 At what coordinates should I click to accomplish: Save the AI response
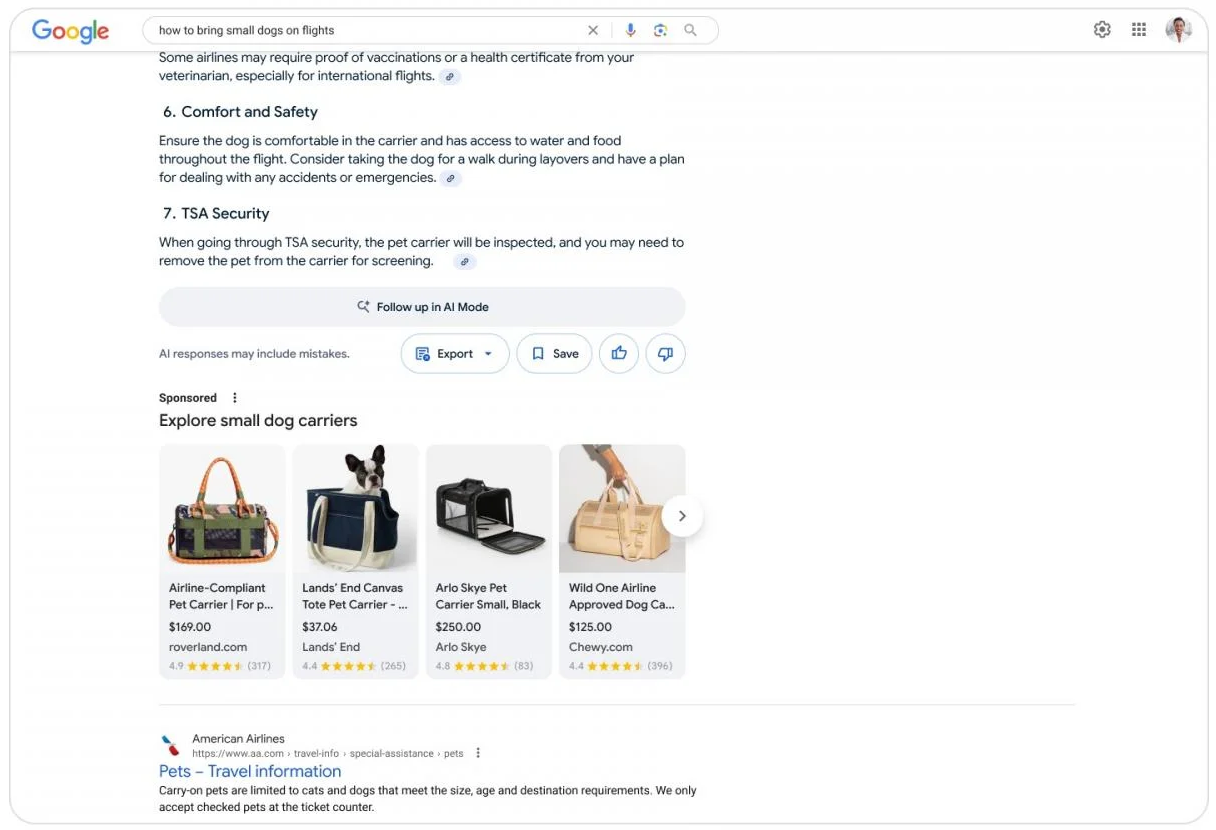(x=555, y=353)
